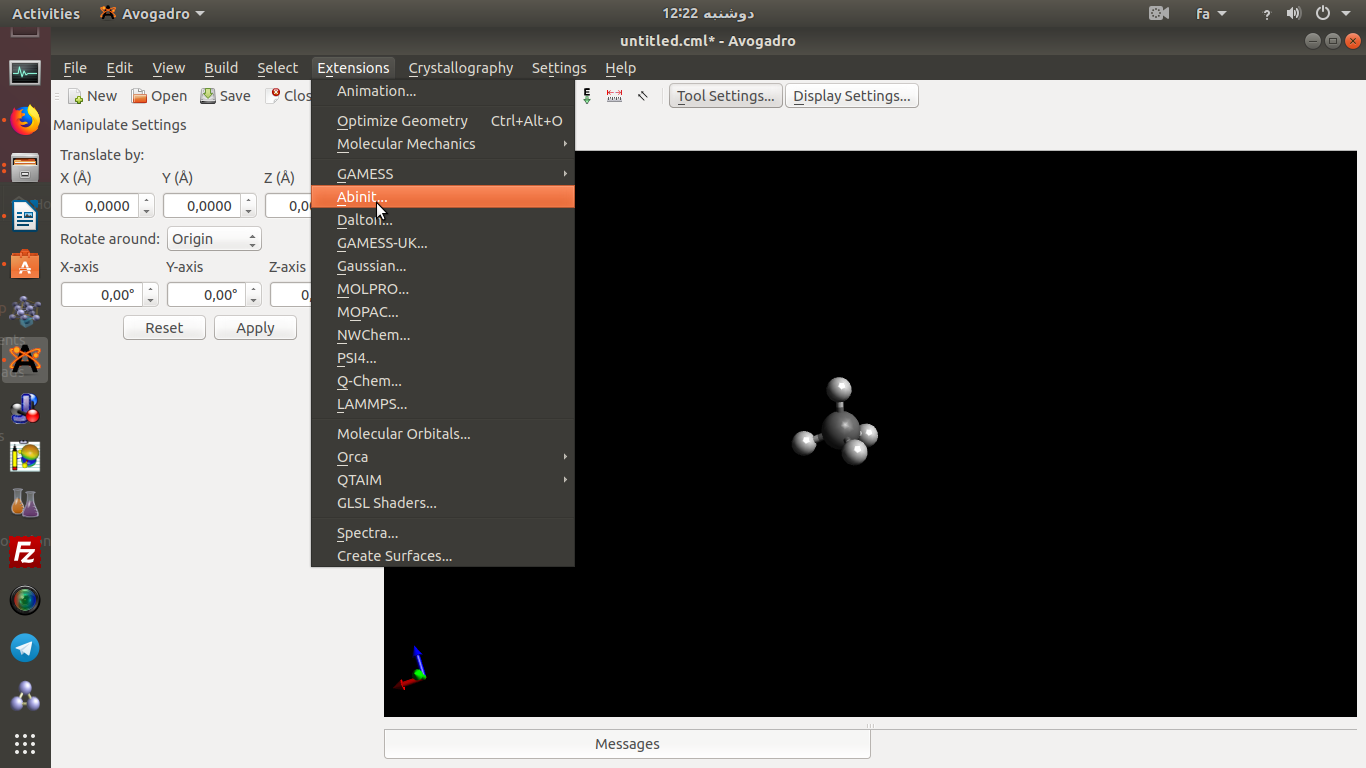Open the Settings menu
The image size is (1366, 768).
(x=559, y=68)
